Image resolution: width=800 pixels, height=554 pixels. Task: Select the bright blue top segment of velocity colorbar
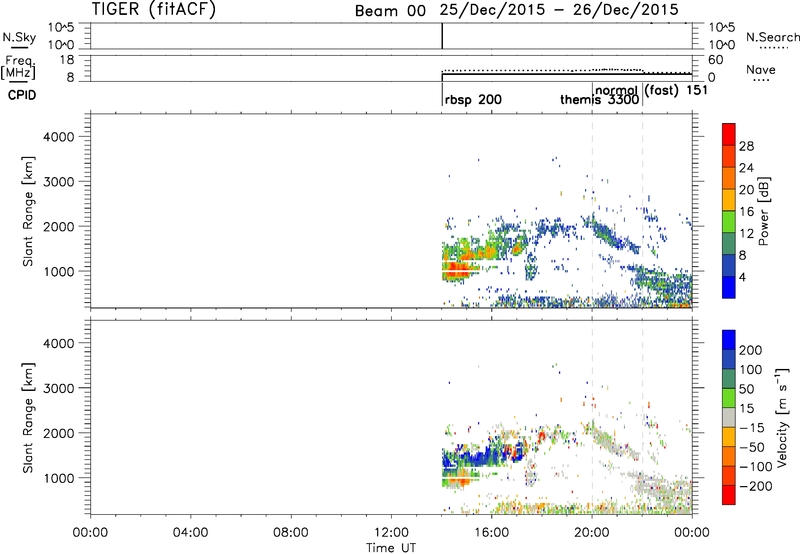(x=729, y=340)
